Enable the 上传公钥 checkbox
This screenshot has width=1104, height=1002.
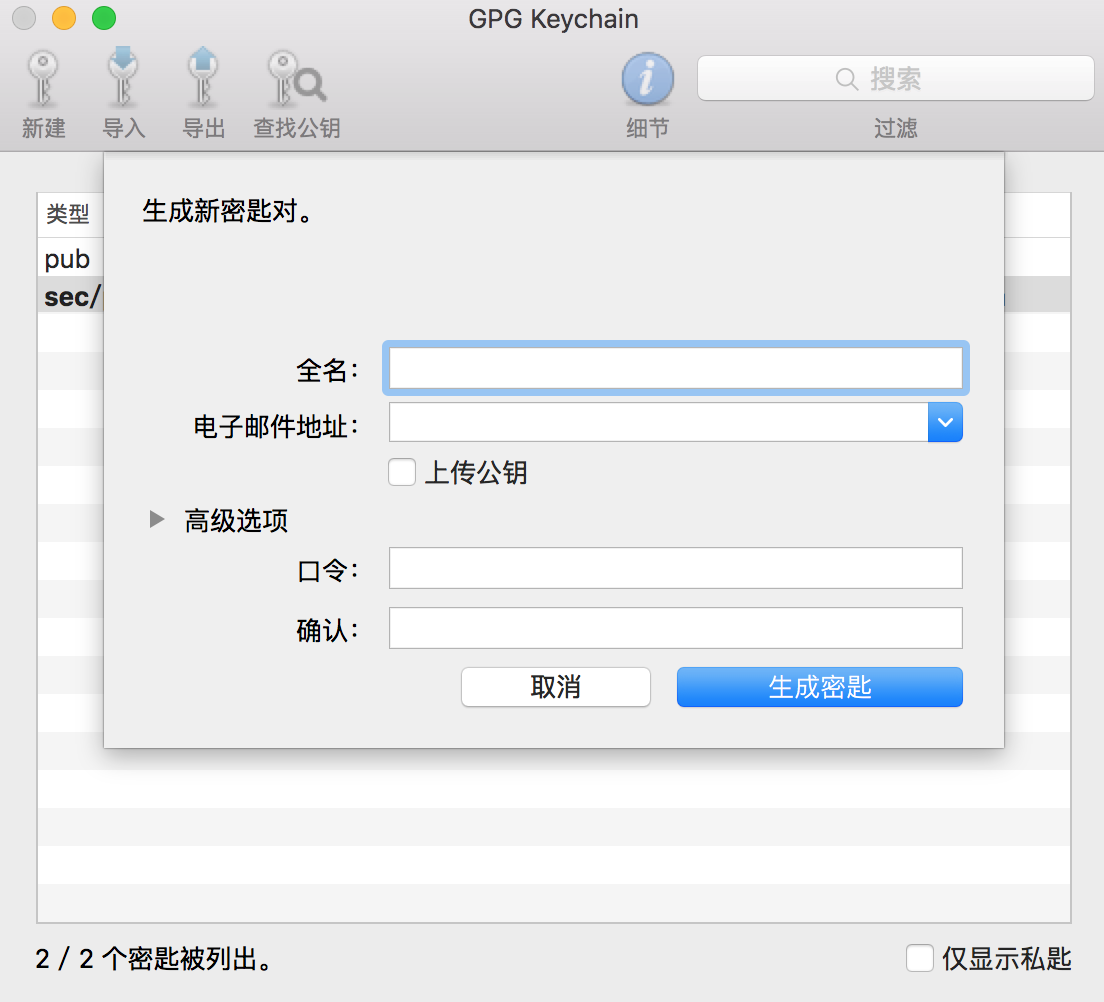402,472
